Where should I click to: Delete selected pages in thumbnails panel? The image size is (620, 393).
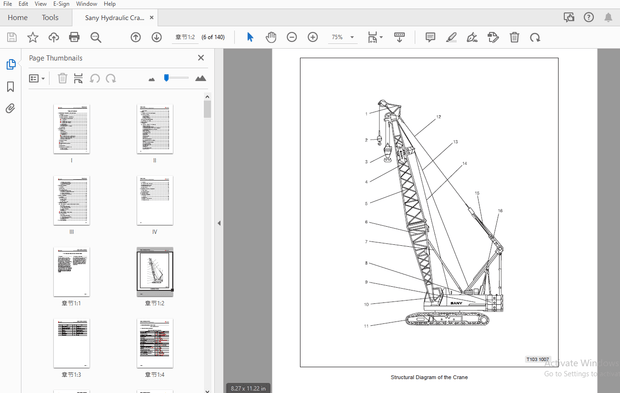pyautogui.click(x=62, y=78)
